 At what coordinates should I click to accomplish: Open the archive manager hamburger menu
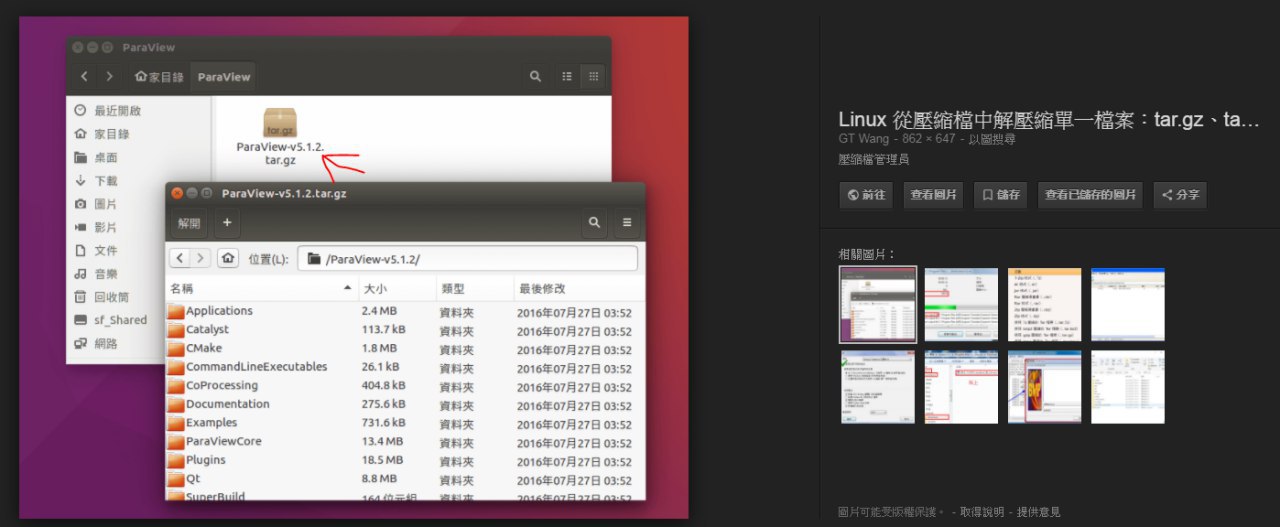pos(627,222)
